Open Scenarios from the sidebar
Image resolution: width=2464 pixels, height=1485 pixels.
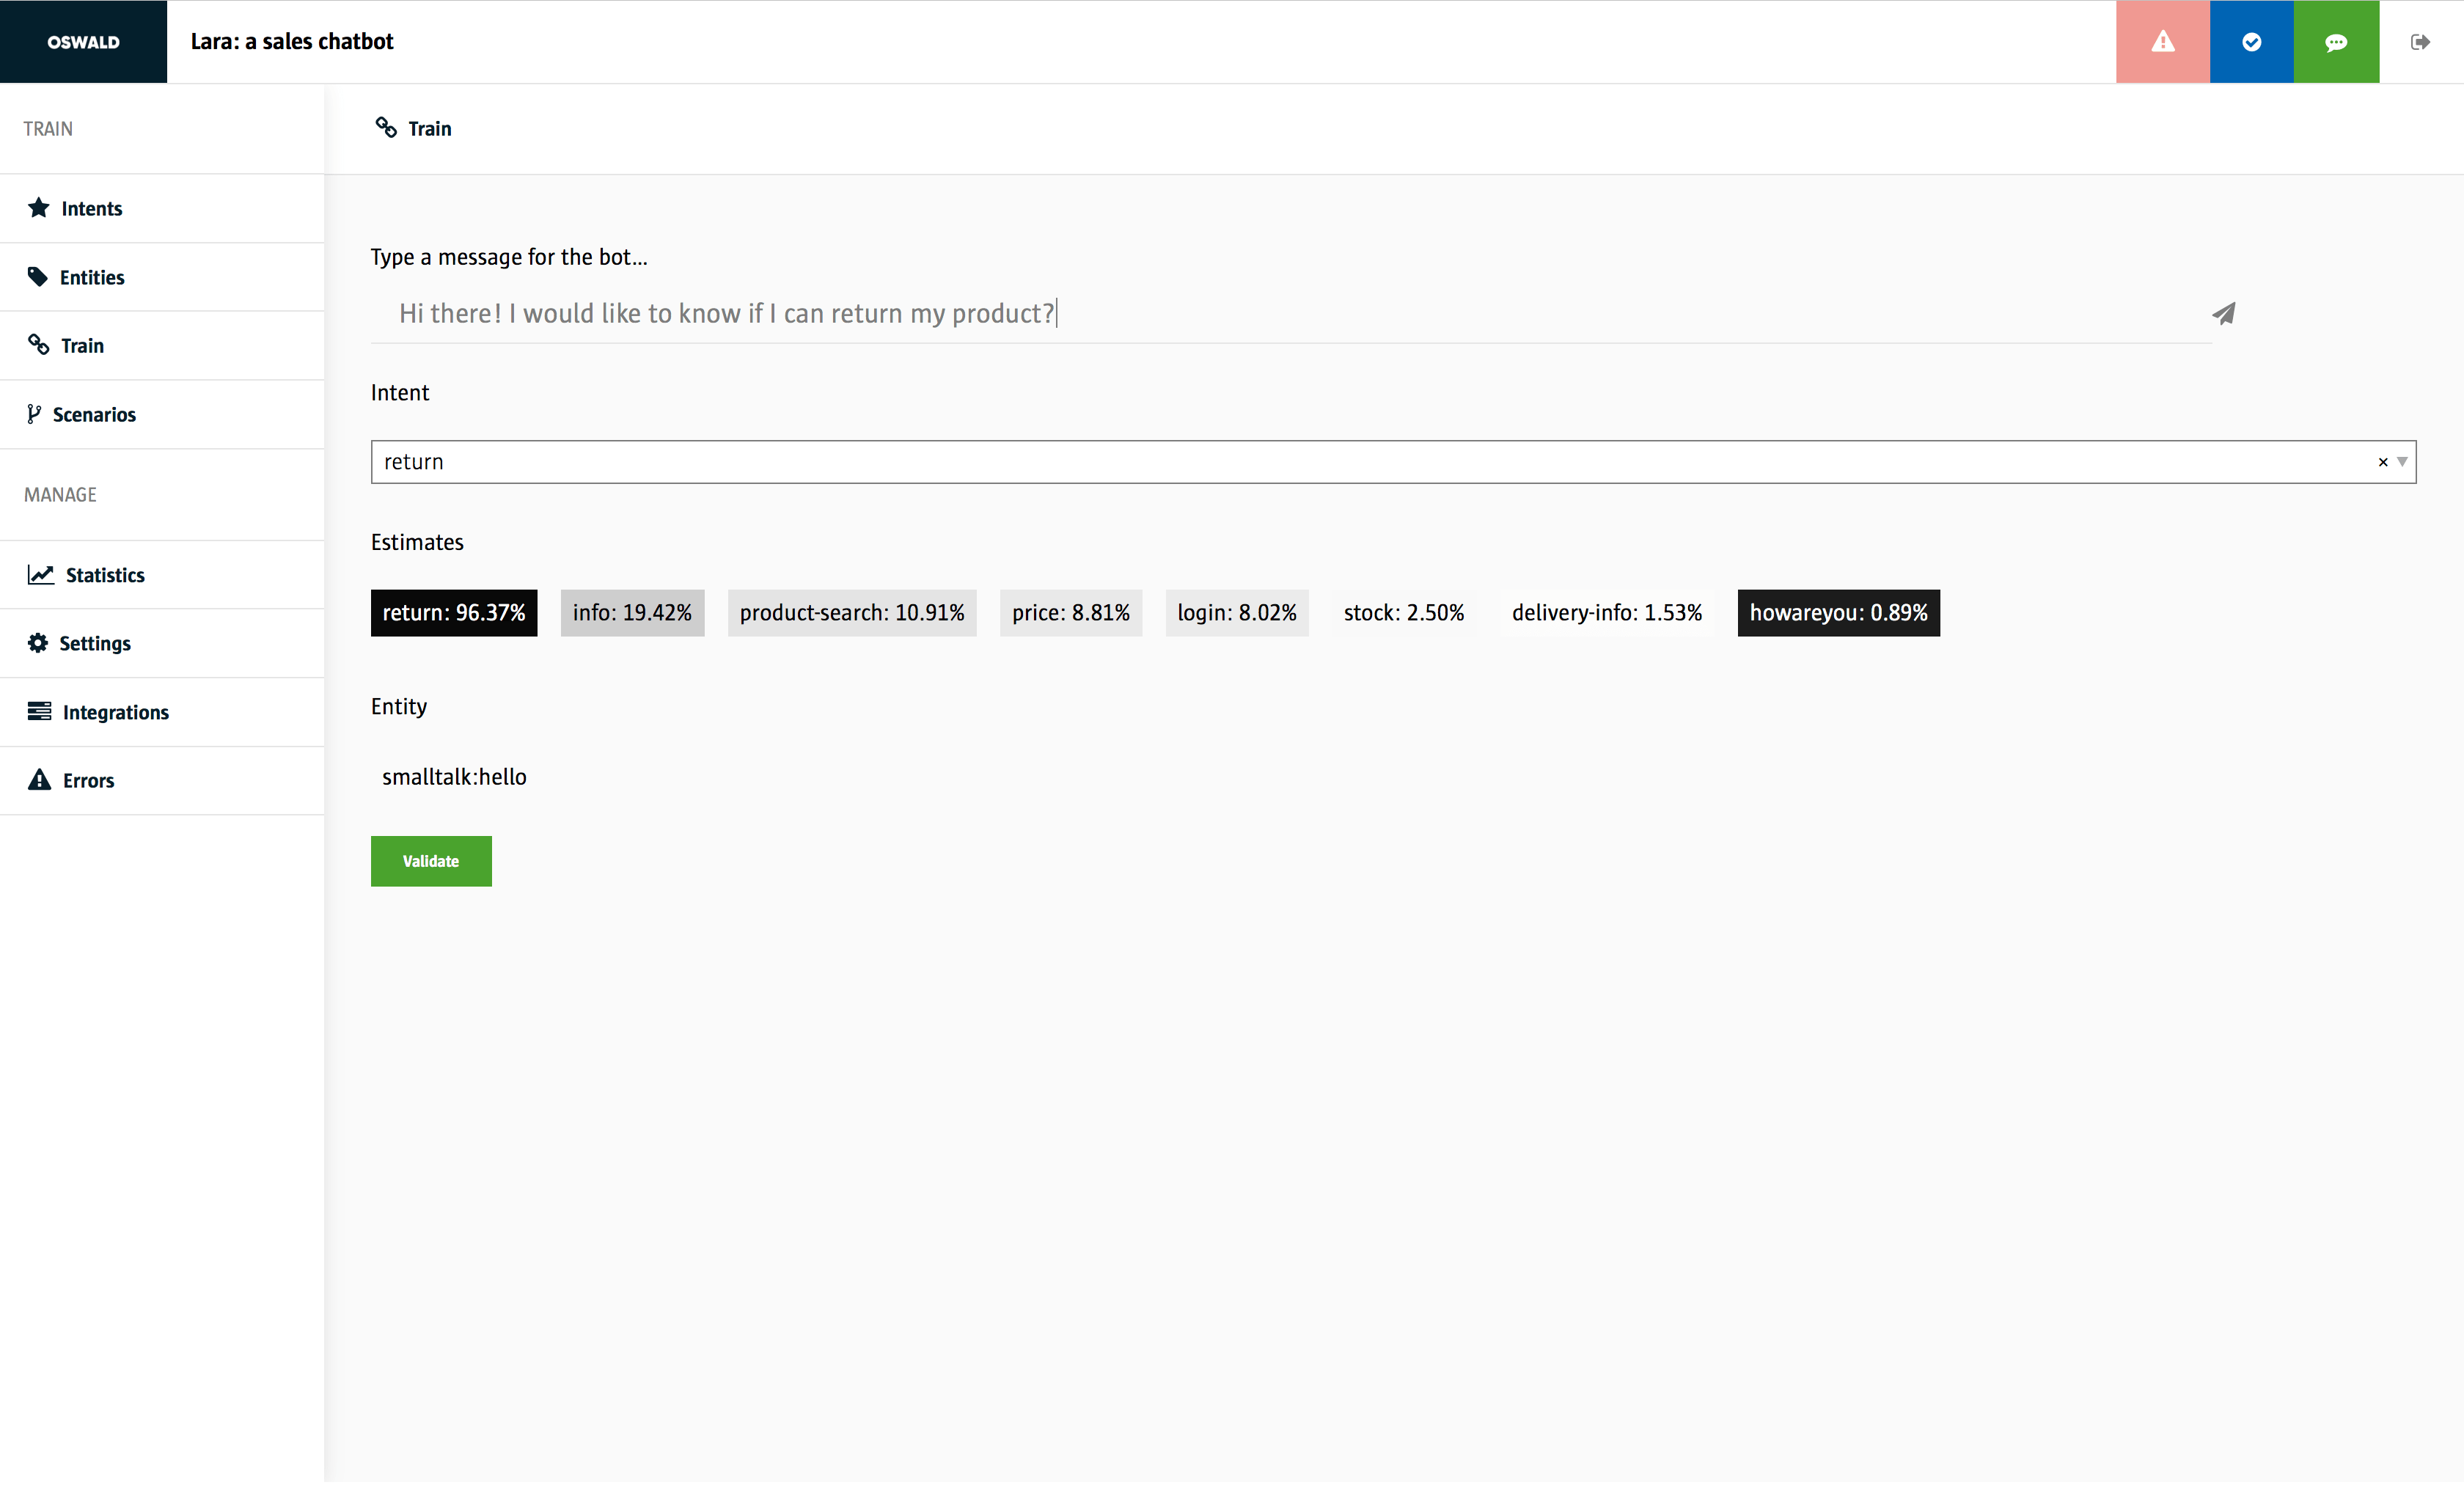(x=94, y=414)
